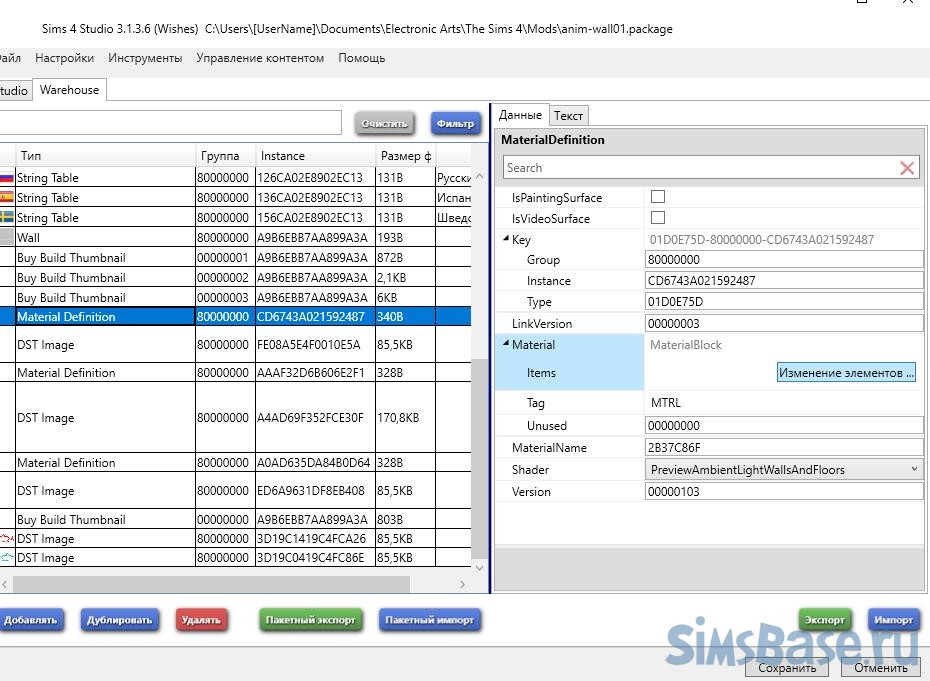The image size is (930, 681).
Task: Clear the property search with the red X
Action: tap(907, 168)
